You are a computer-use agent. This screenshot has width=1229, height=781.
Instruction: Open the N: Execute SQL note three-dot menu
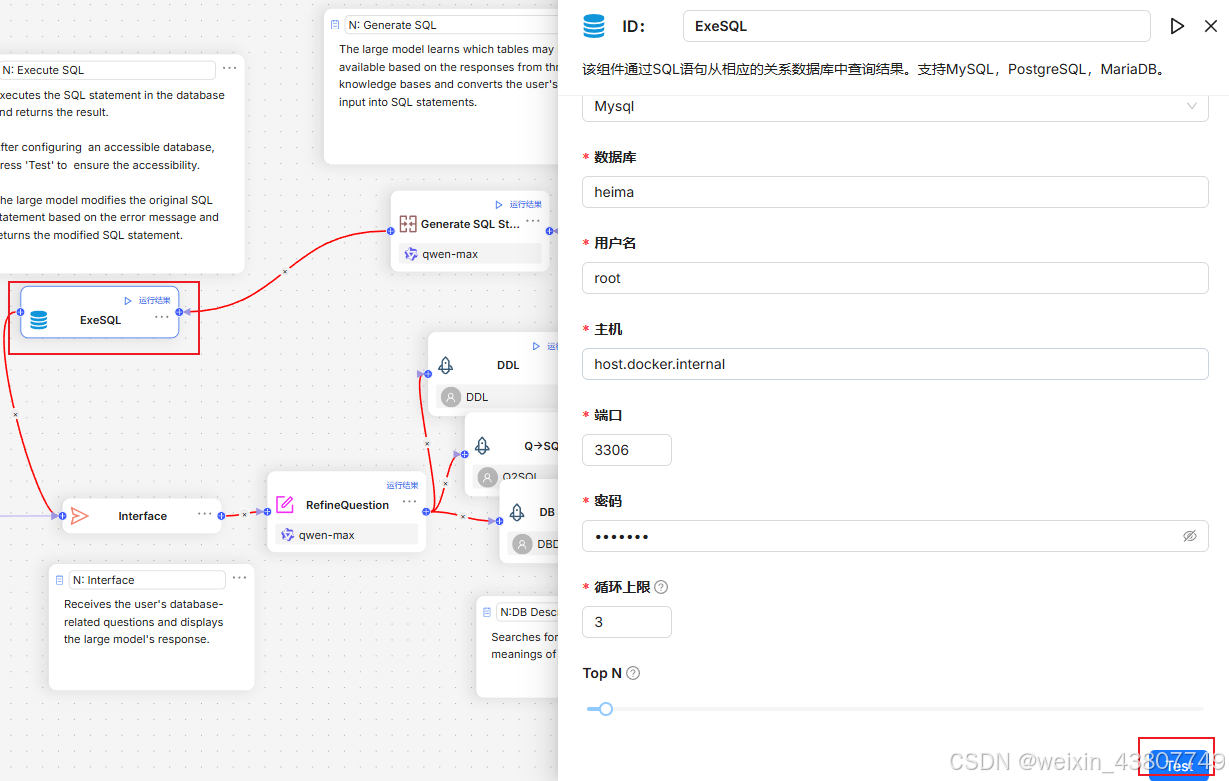230,68
